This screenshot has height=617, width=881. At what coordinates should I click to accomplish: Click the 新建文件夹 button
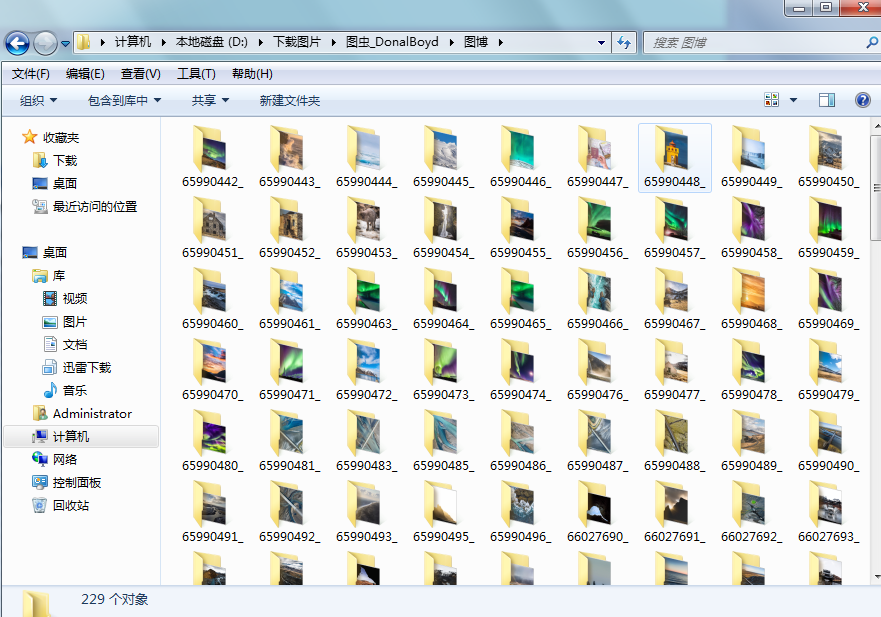289,101
